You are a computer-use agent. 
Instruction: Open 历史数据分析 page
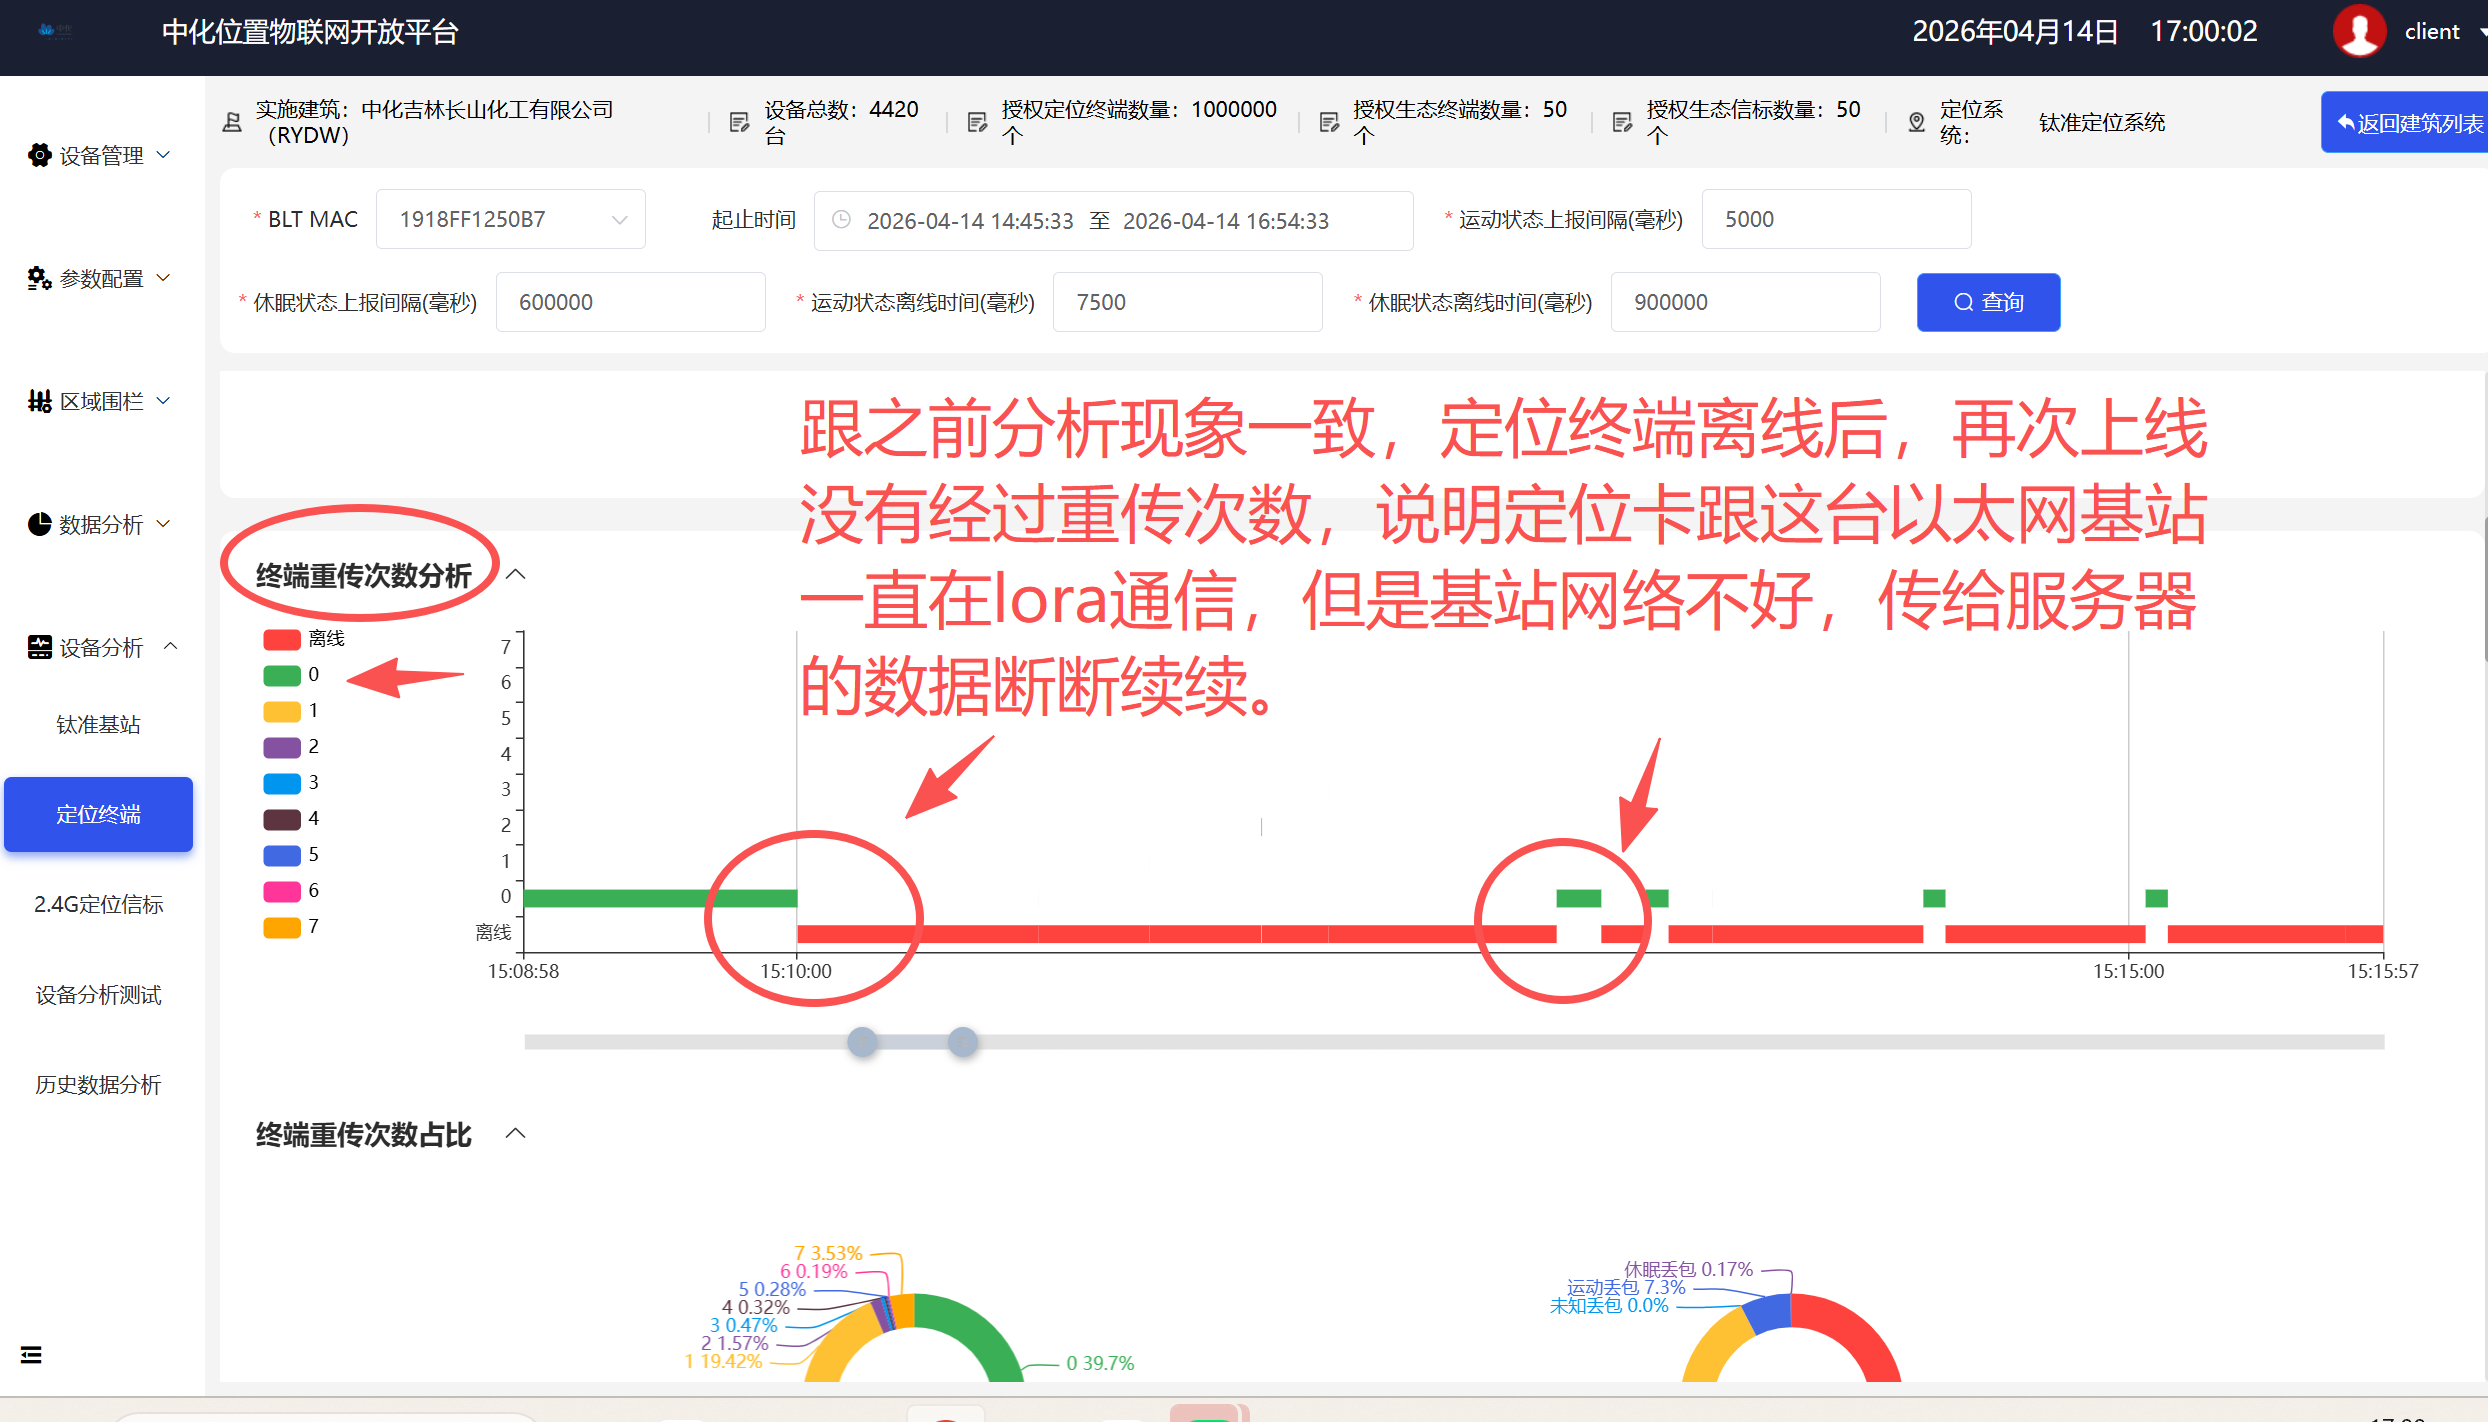tap(98, 1084)
